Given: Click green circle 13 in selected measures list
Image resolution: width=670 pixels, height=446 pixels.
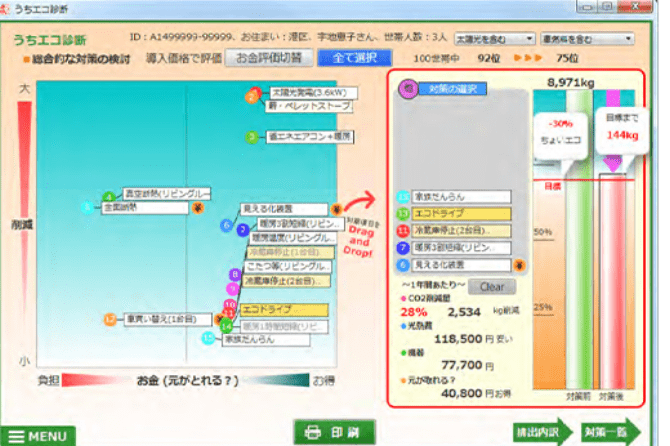Looking at the screenshot, I should (x=403, y=214).
